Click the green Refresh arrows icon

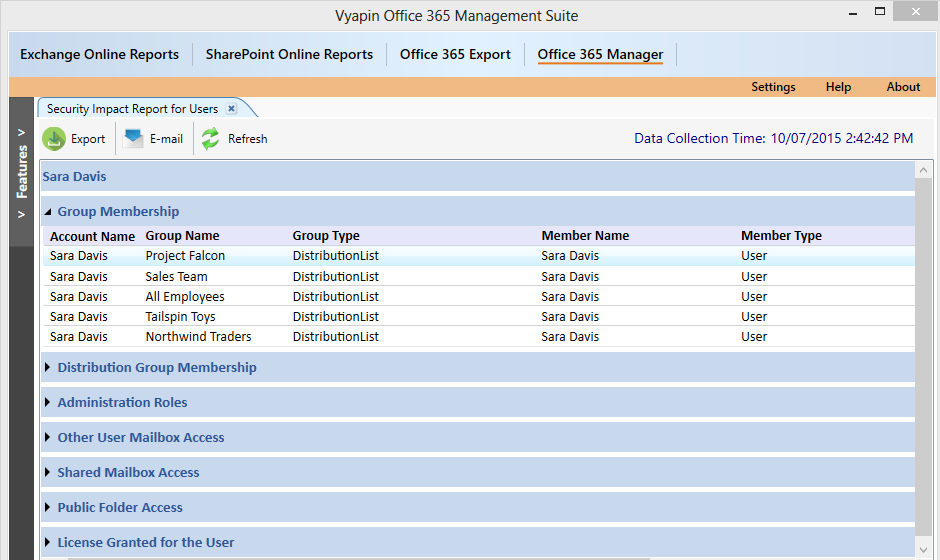click(210, 139)
